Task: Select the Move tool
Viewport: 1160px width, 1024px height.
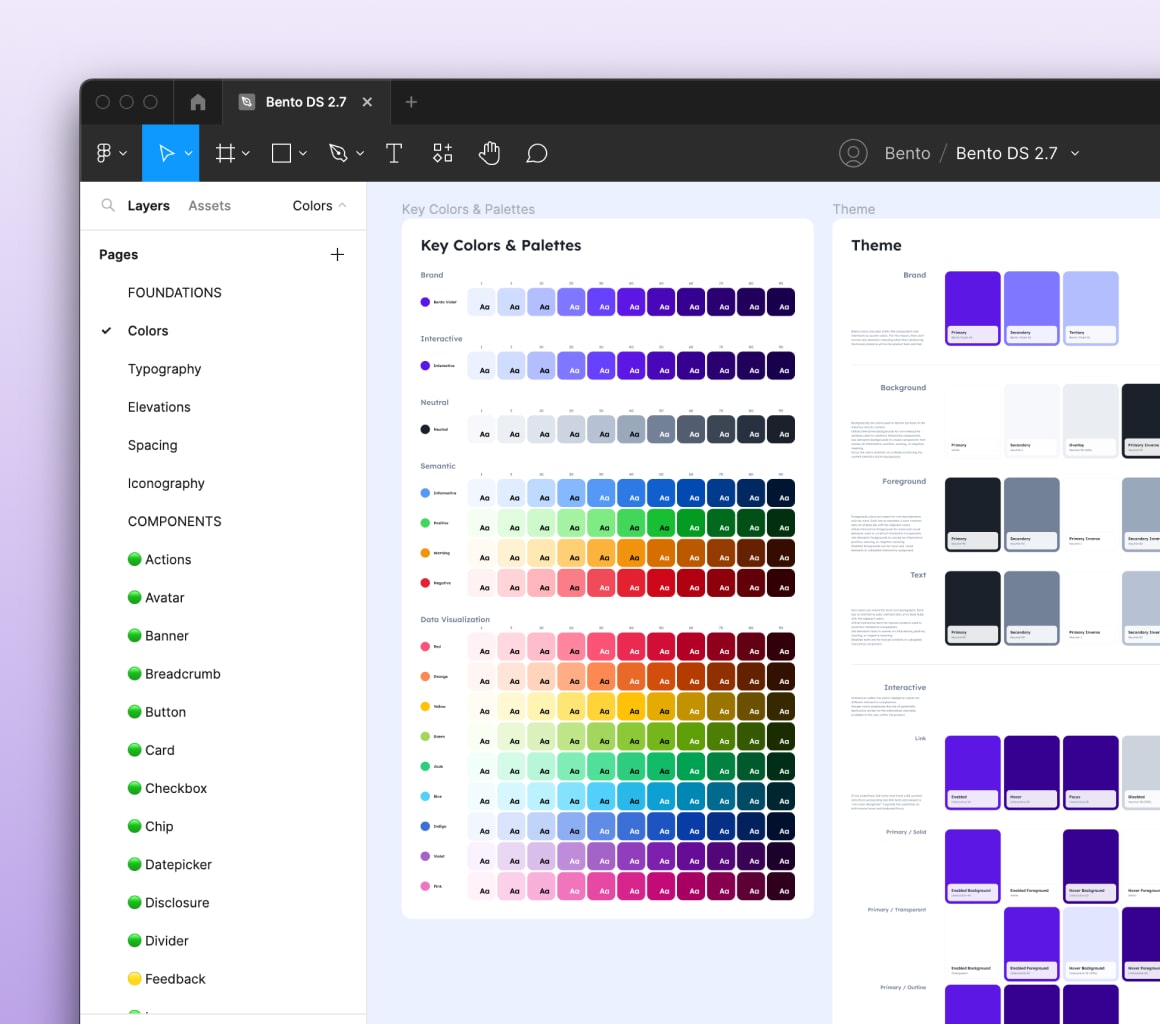Action: [x=165, y=152]
